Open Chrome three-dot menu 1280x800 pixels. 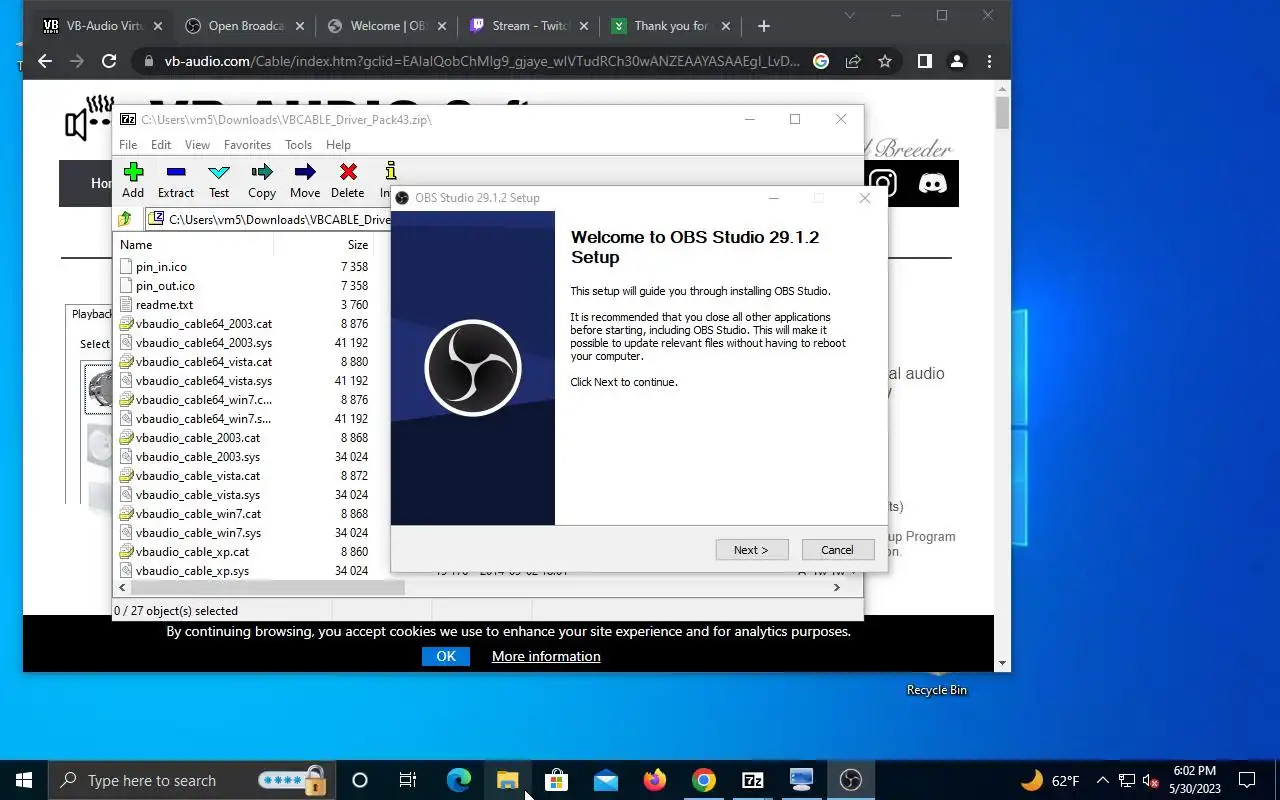tap(989, 61)
